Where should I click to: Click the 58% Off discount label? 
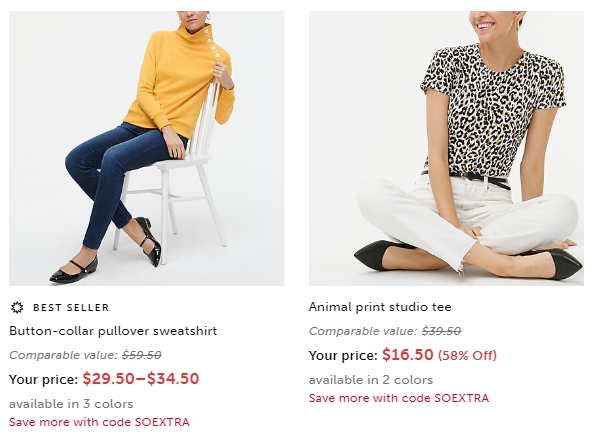pyautogui.click(x=468, y=355)
